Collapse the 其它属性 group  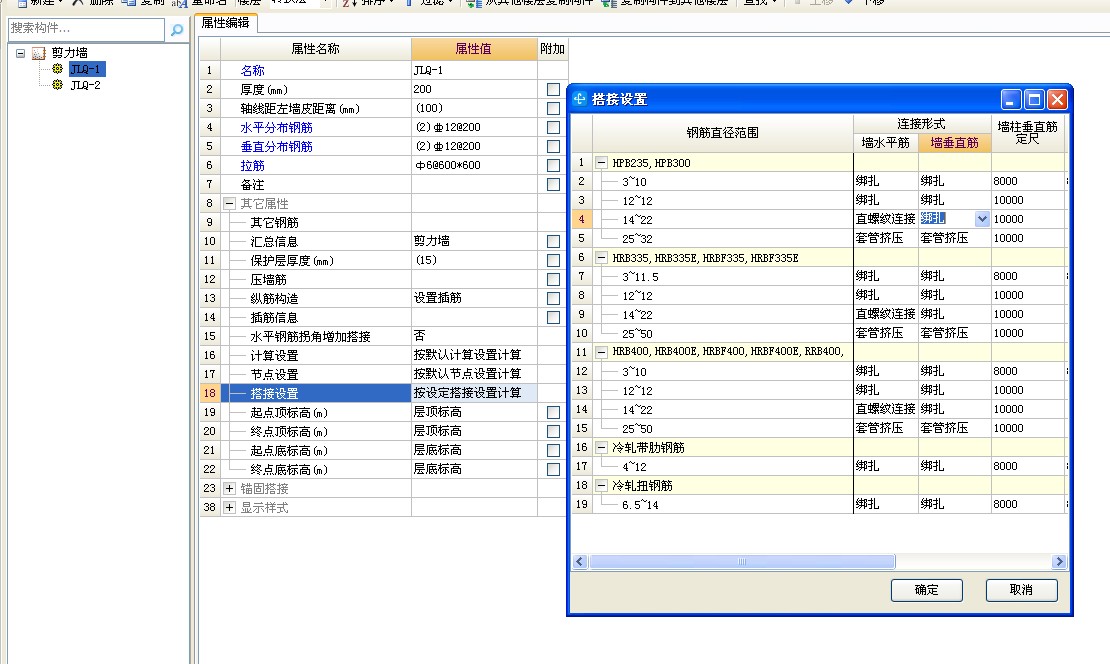229,204
